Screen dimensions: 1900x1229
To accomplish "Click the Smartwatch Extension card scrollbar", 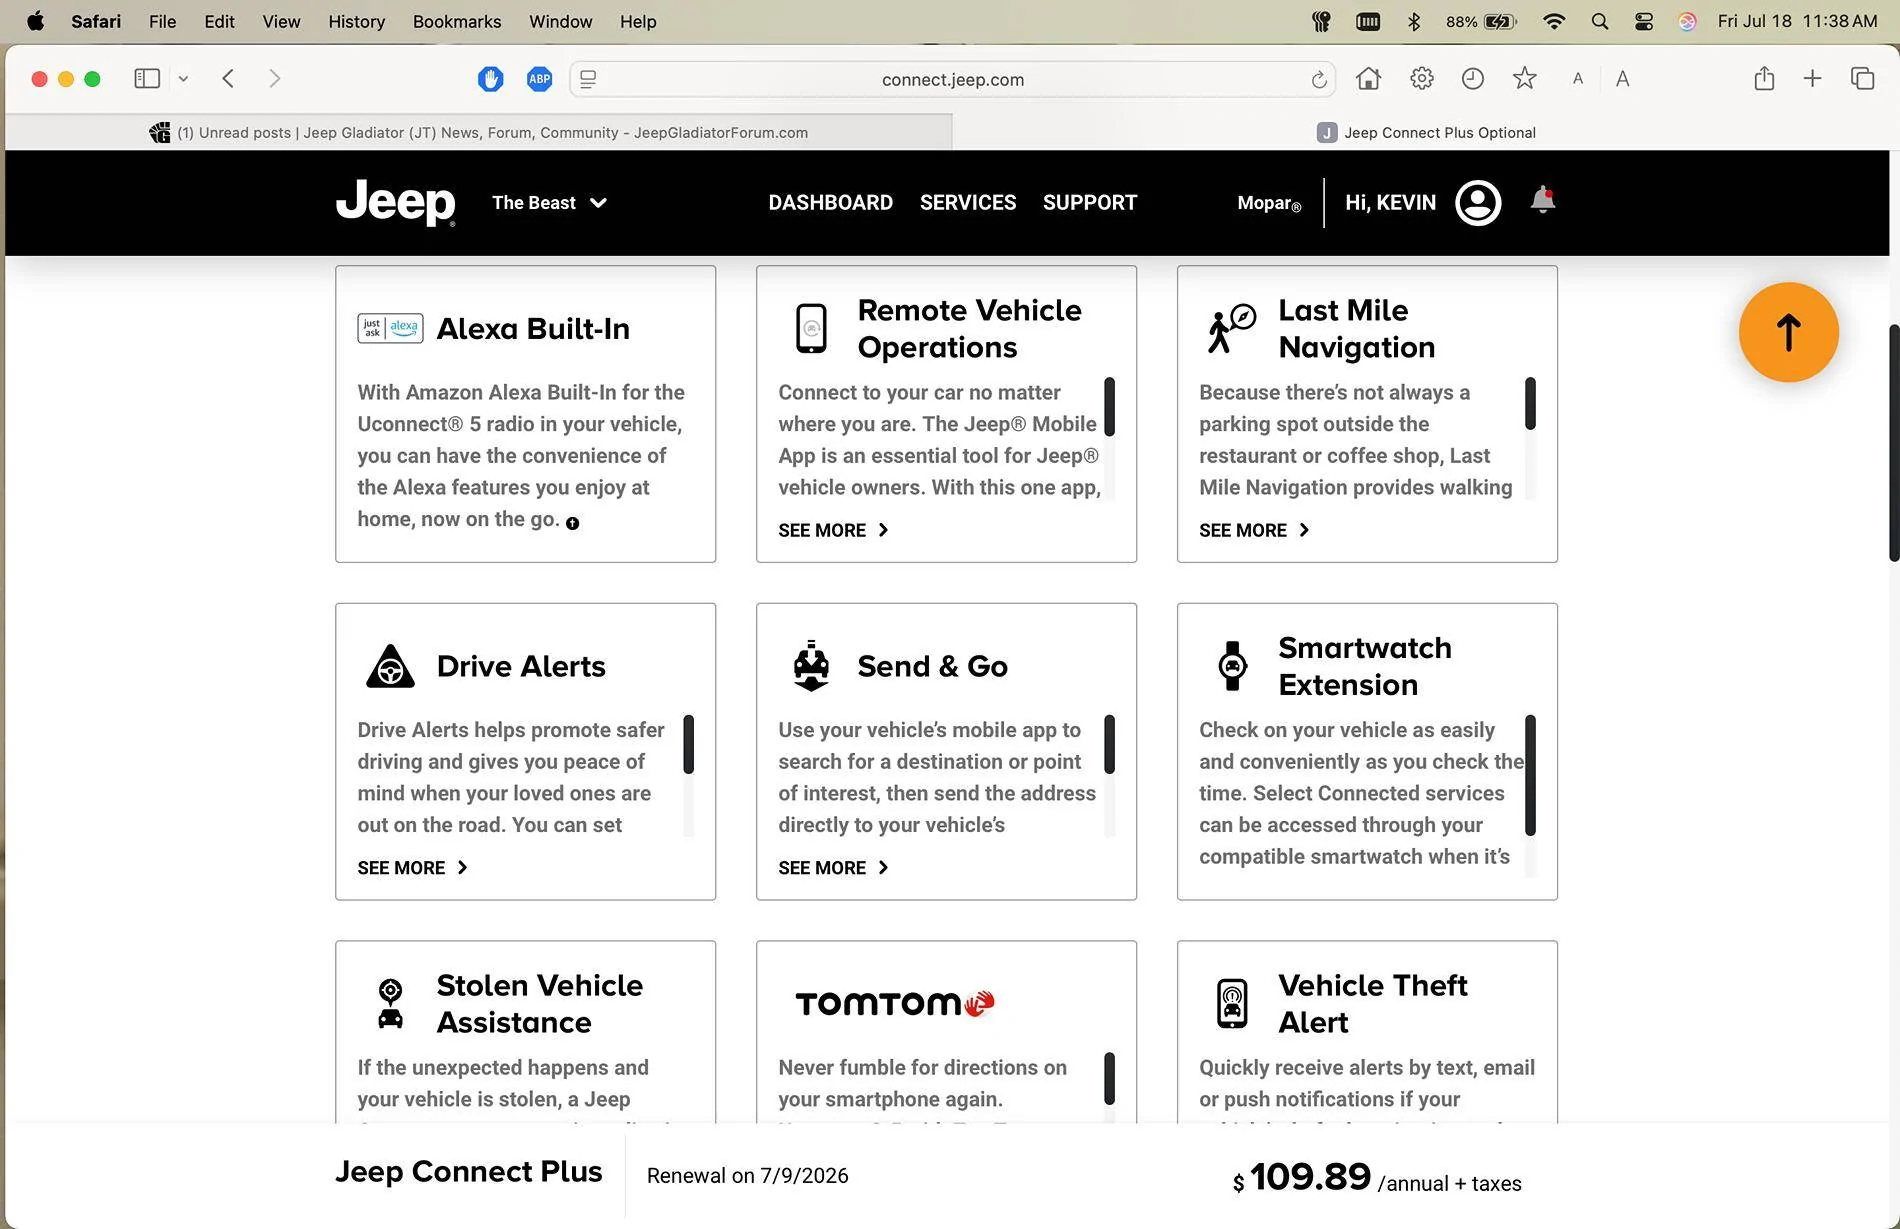I will (1530, 775).
